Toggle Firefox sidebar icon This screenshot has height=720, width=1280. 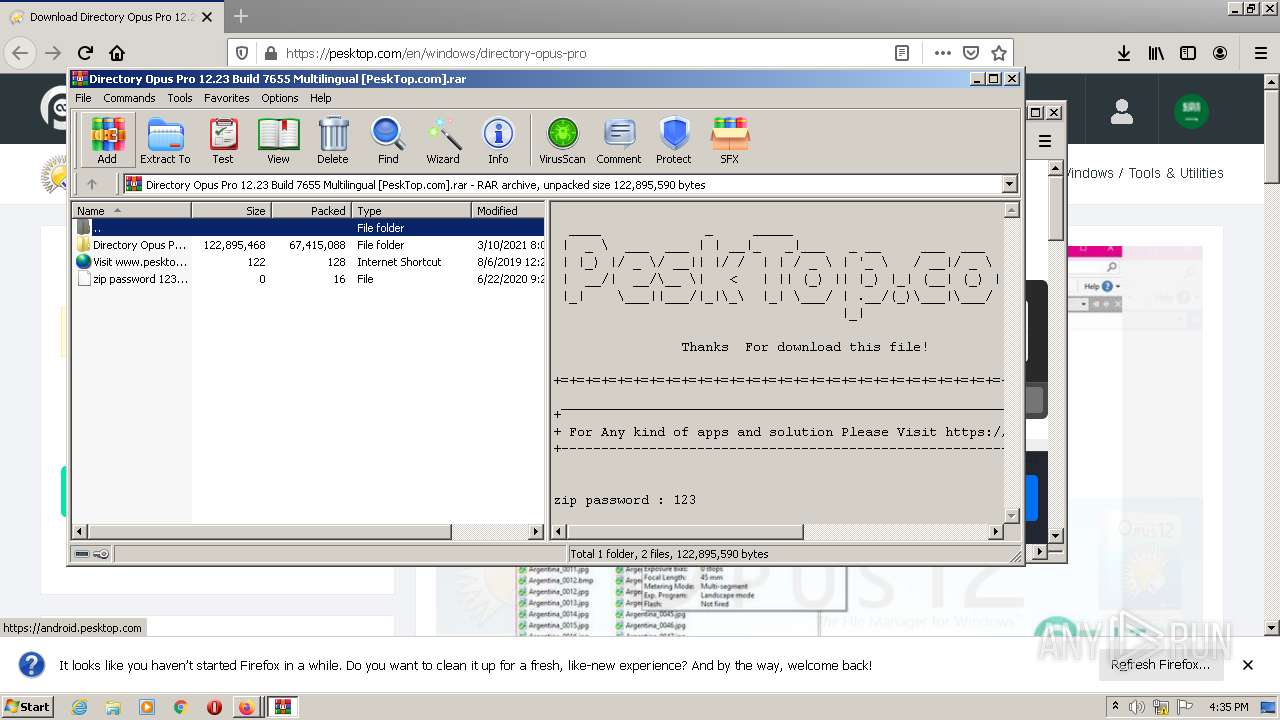pos(1188,53)
